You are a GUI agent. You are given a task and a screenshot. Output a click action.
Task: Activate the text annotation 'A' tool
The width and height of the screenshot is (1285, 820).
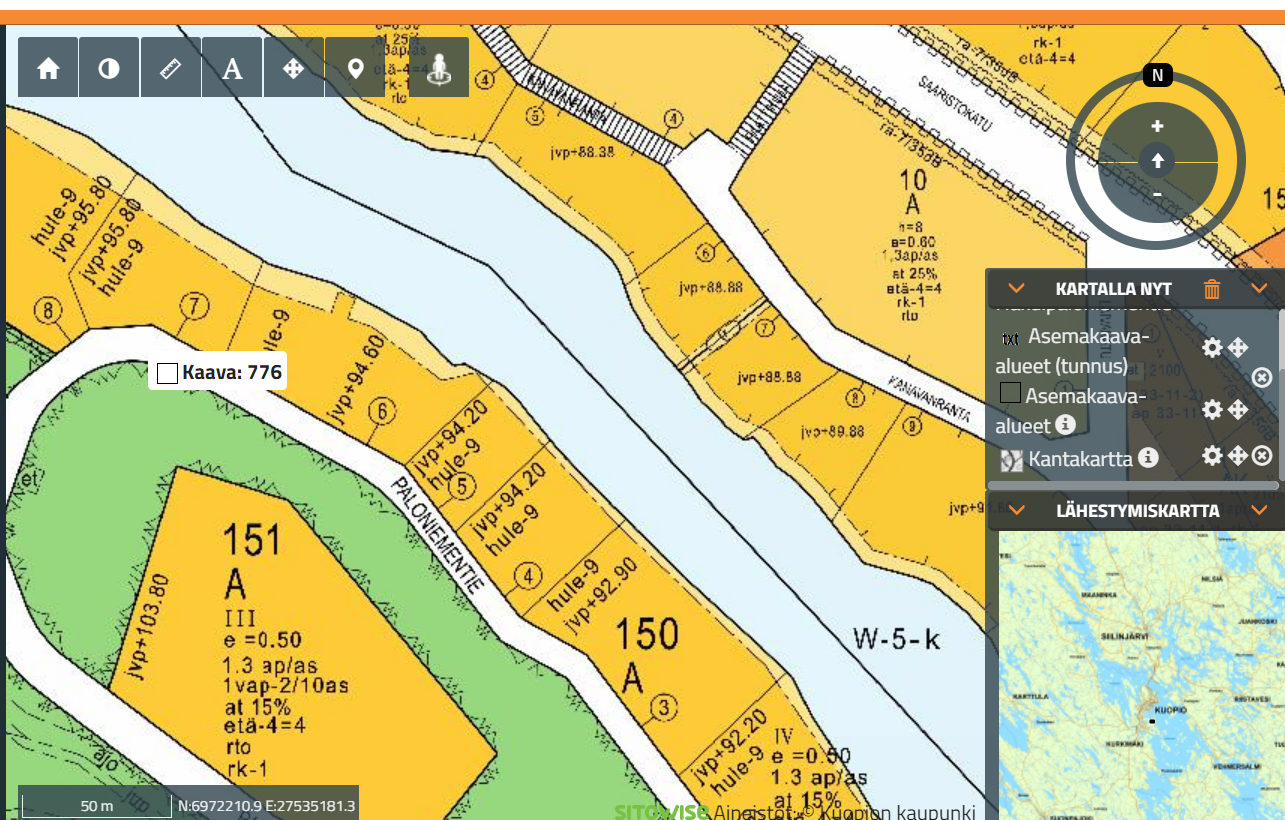(232, 68)
